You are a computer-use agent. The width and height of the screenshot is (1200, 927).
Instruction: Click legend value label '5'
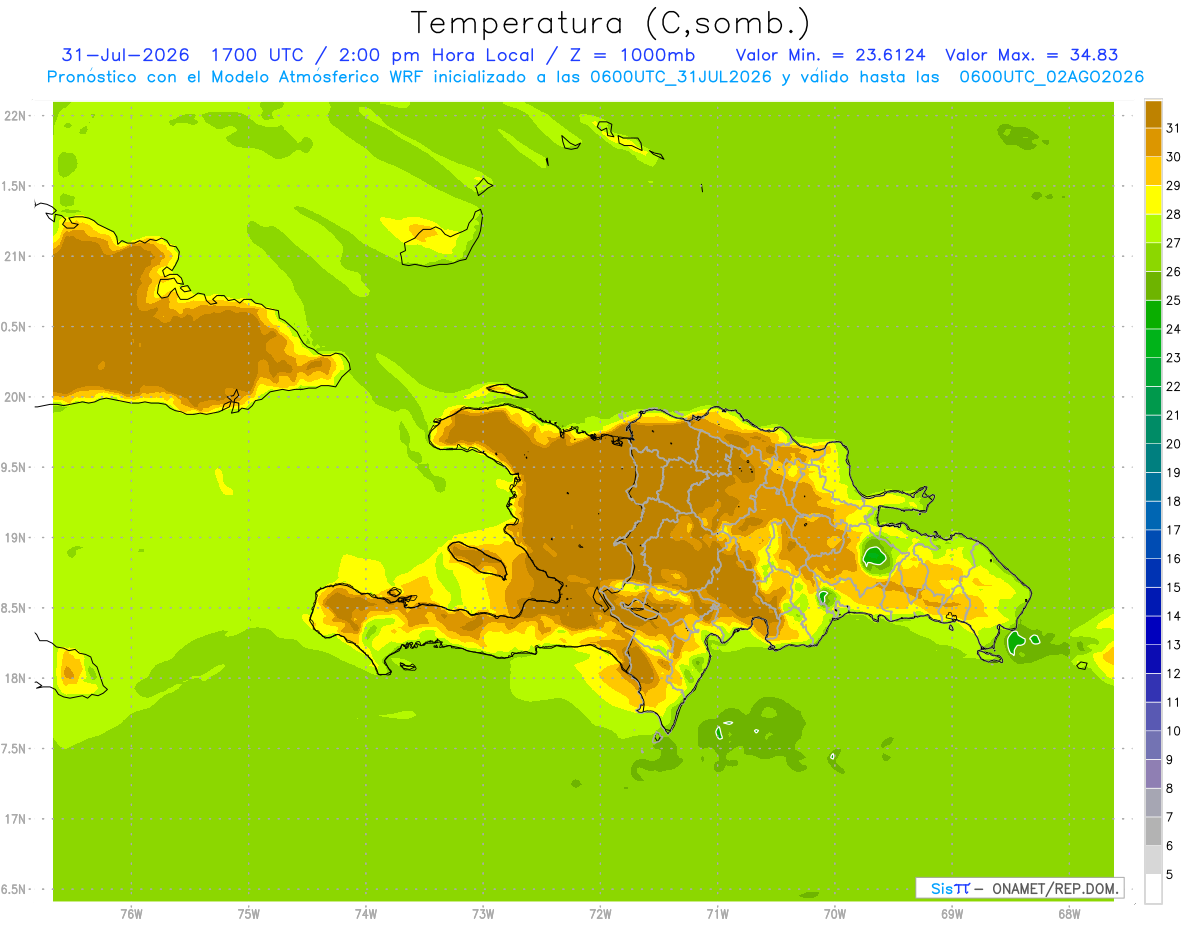pos(1170,874)
